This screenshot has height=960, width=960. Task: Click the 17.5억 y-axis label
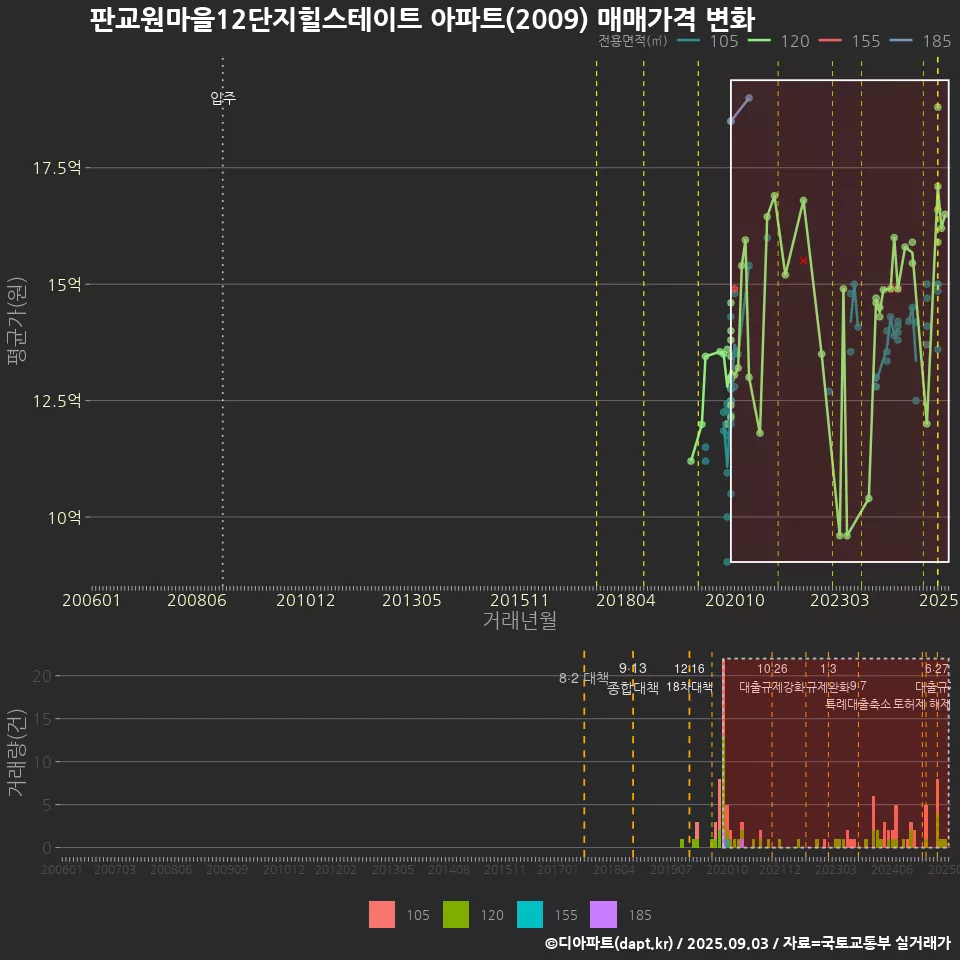(57, 168)
